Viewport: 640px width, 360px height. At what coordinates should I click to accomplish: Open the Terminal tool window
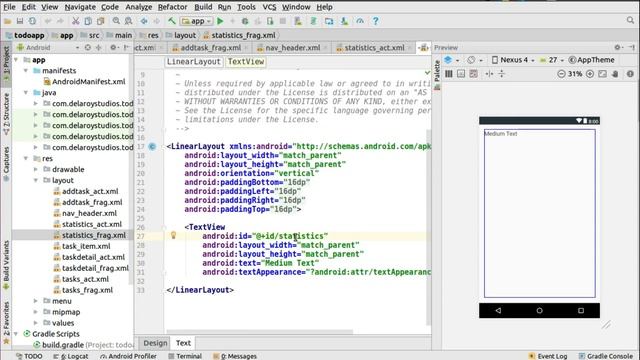[185, 356]
